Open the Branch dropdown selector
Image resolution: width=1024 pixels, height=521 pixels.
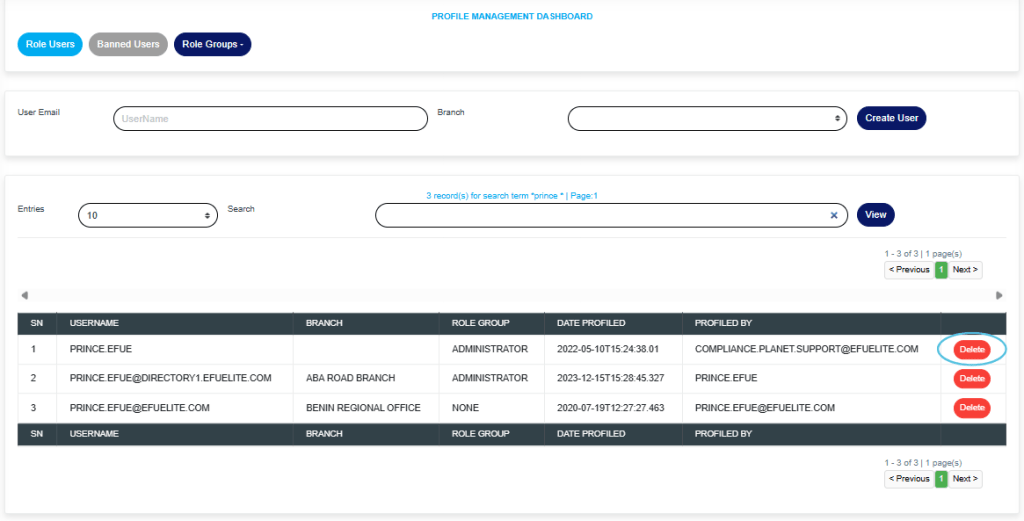pos(707,118)
